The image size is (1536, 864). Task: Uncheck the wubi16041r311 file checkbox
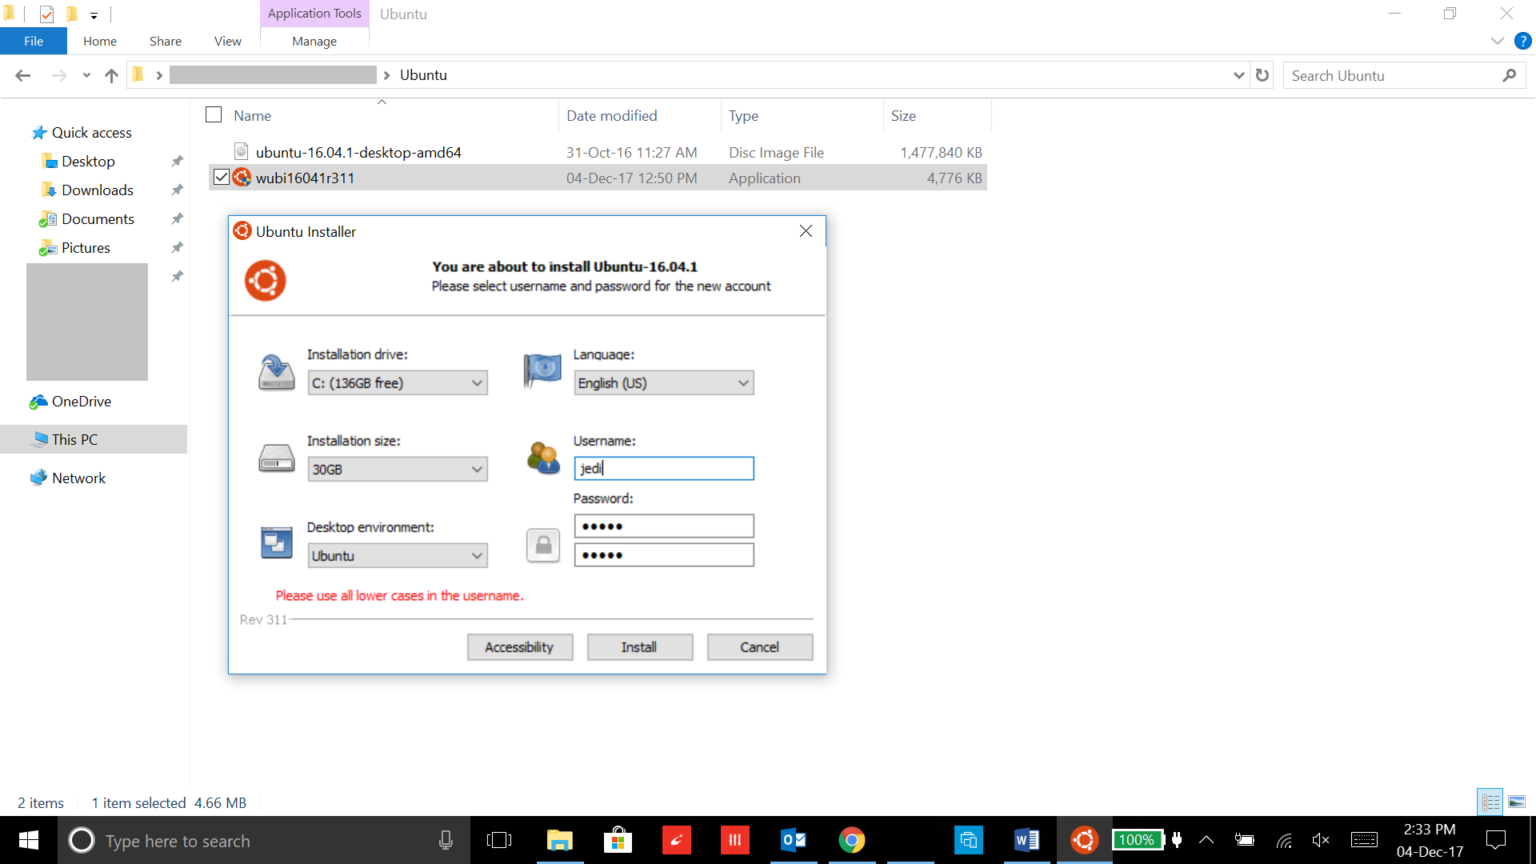tap(221, 177)
